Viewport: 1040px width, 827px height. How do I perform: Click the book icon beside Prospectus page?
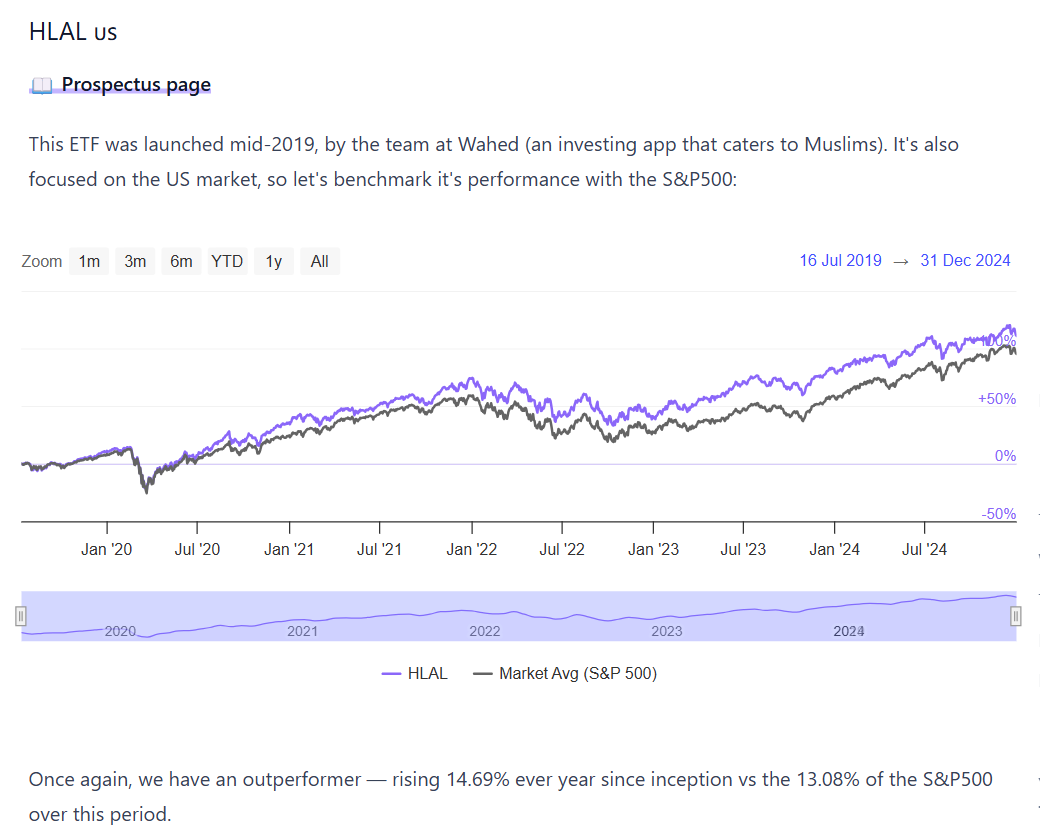(x=41, y=85)
